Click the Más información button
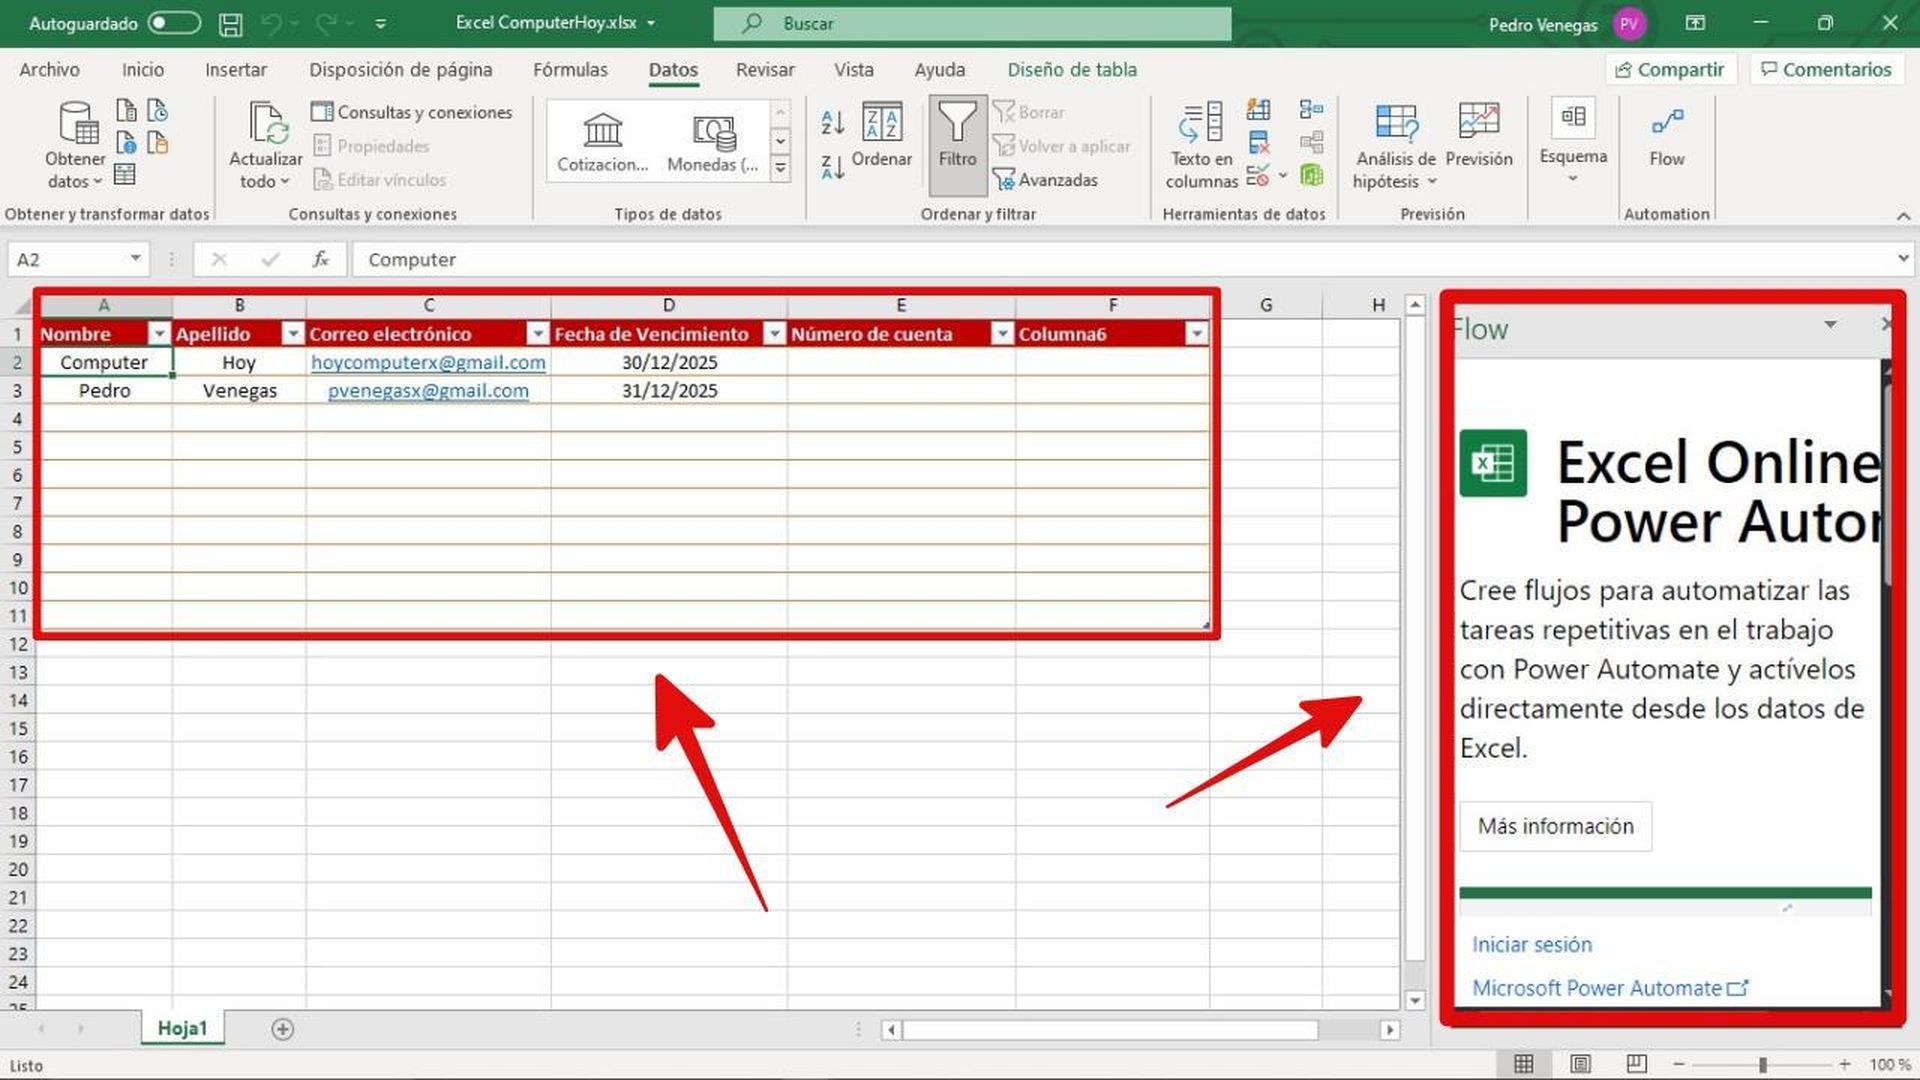This screenshot has height=1080, width=1920. pos(1554,826)
